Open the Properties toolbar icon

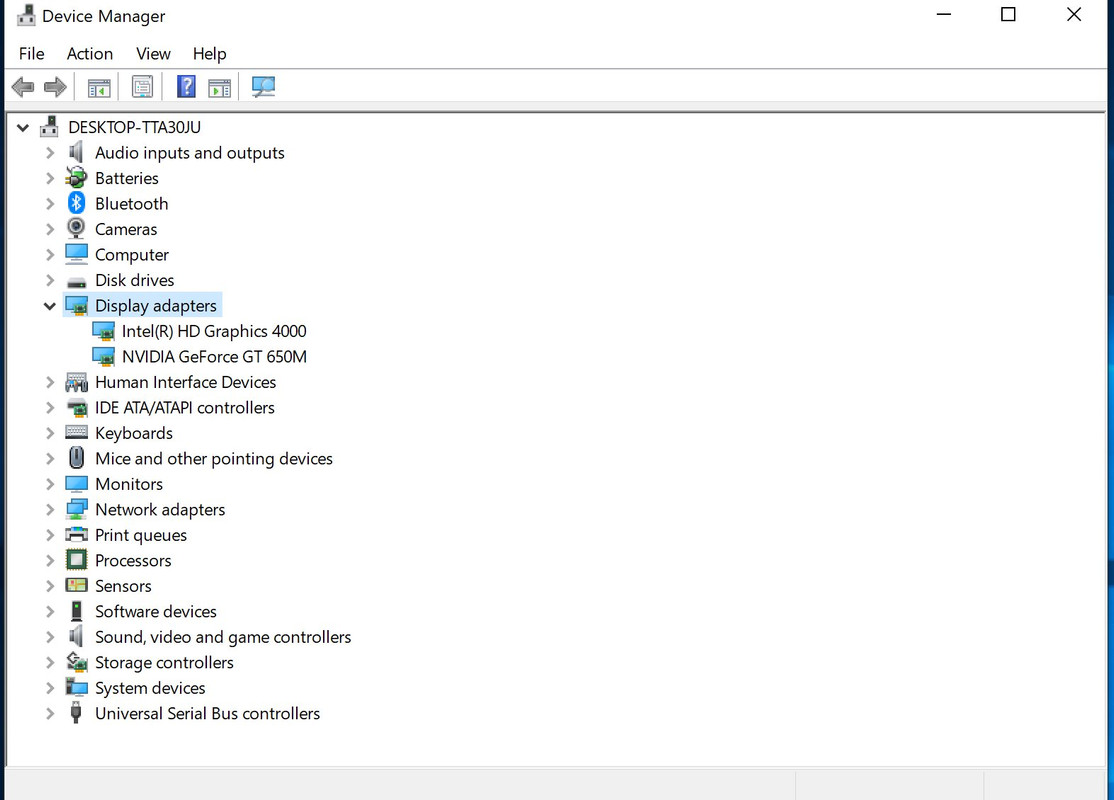[142, 87]
